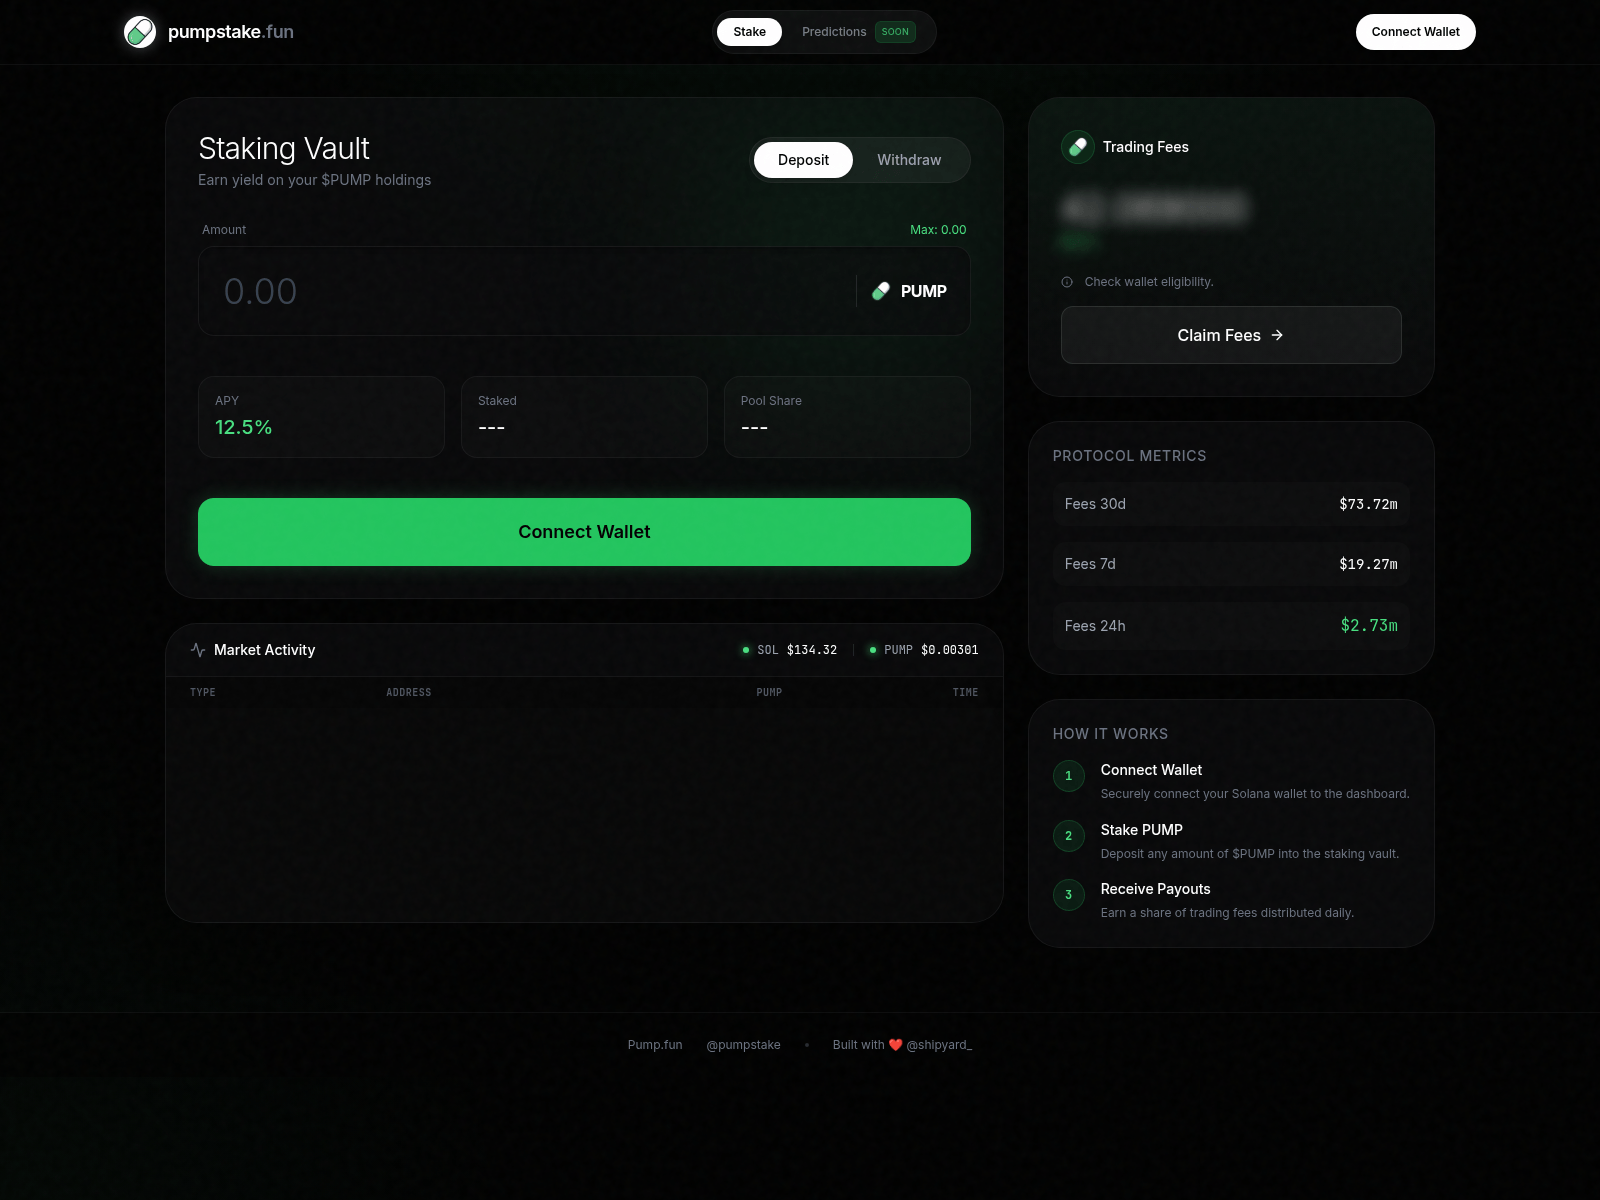This screenshot has height=1200, width=1600.
Task: Click the APY 12.5% value
Action: point(244,427)
